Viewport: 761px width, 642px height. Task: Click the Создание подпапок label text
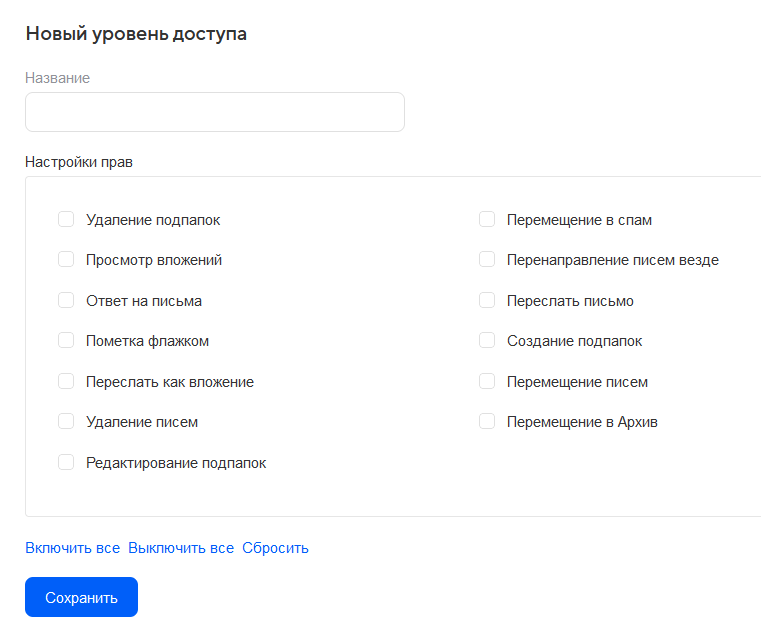(x=574, y=341)
